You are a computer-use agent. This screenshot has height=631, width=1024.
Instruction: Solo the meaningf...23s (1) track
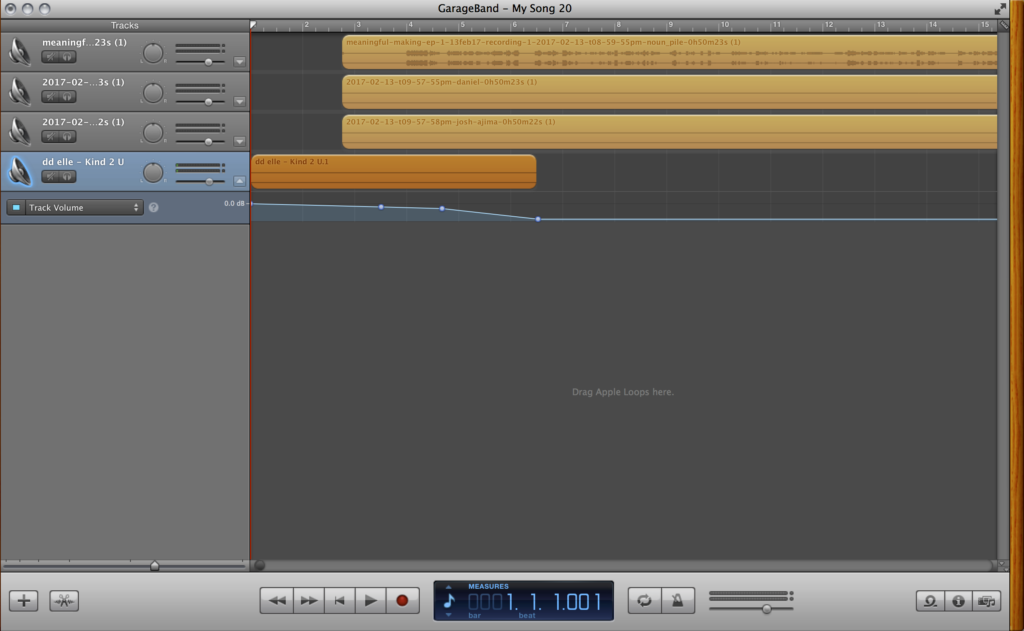click(67, 57)
